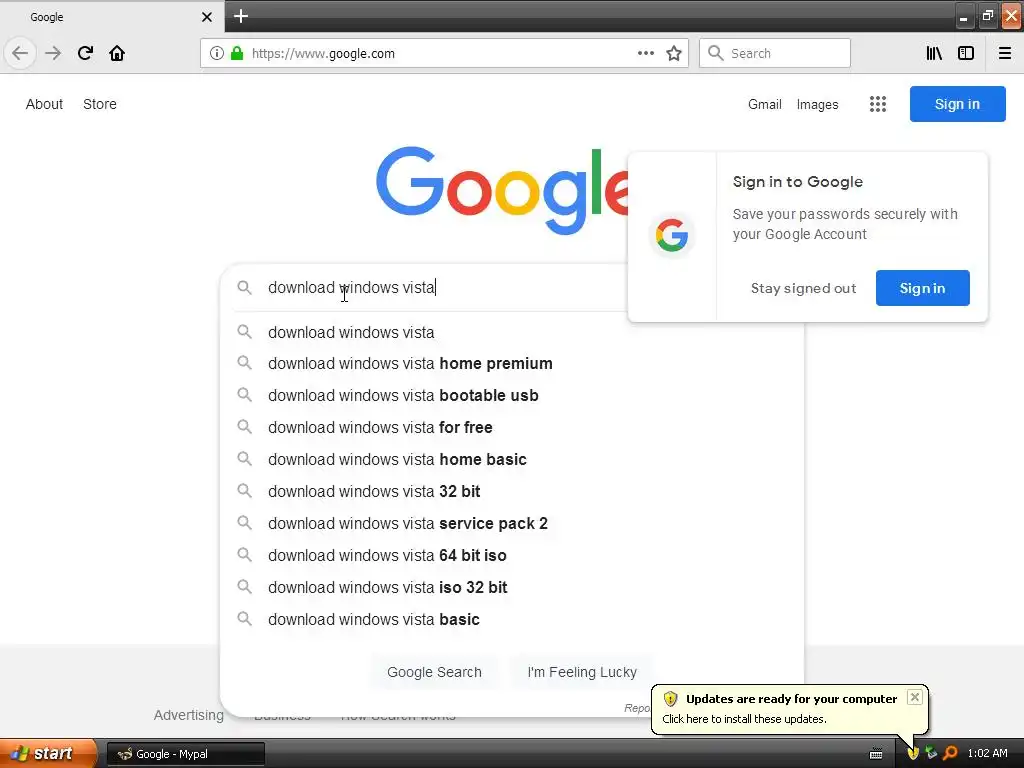Open the orange magnifier tray icon

click(x=950, y=753)
